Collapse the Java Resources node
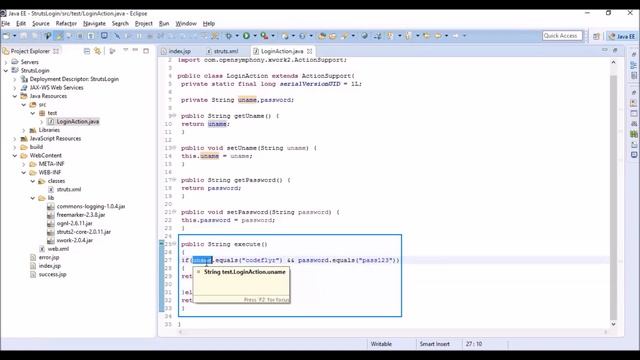 (x=15, y=96)
